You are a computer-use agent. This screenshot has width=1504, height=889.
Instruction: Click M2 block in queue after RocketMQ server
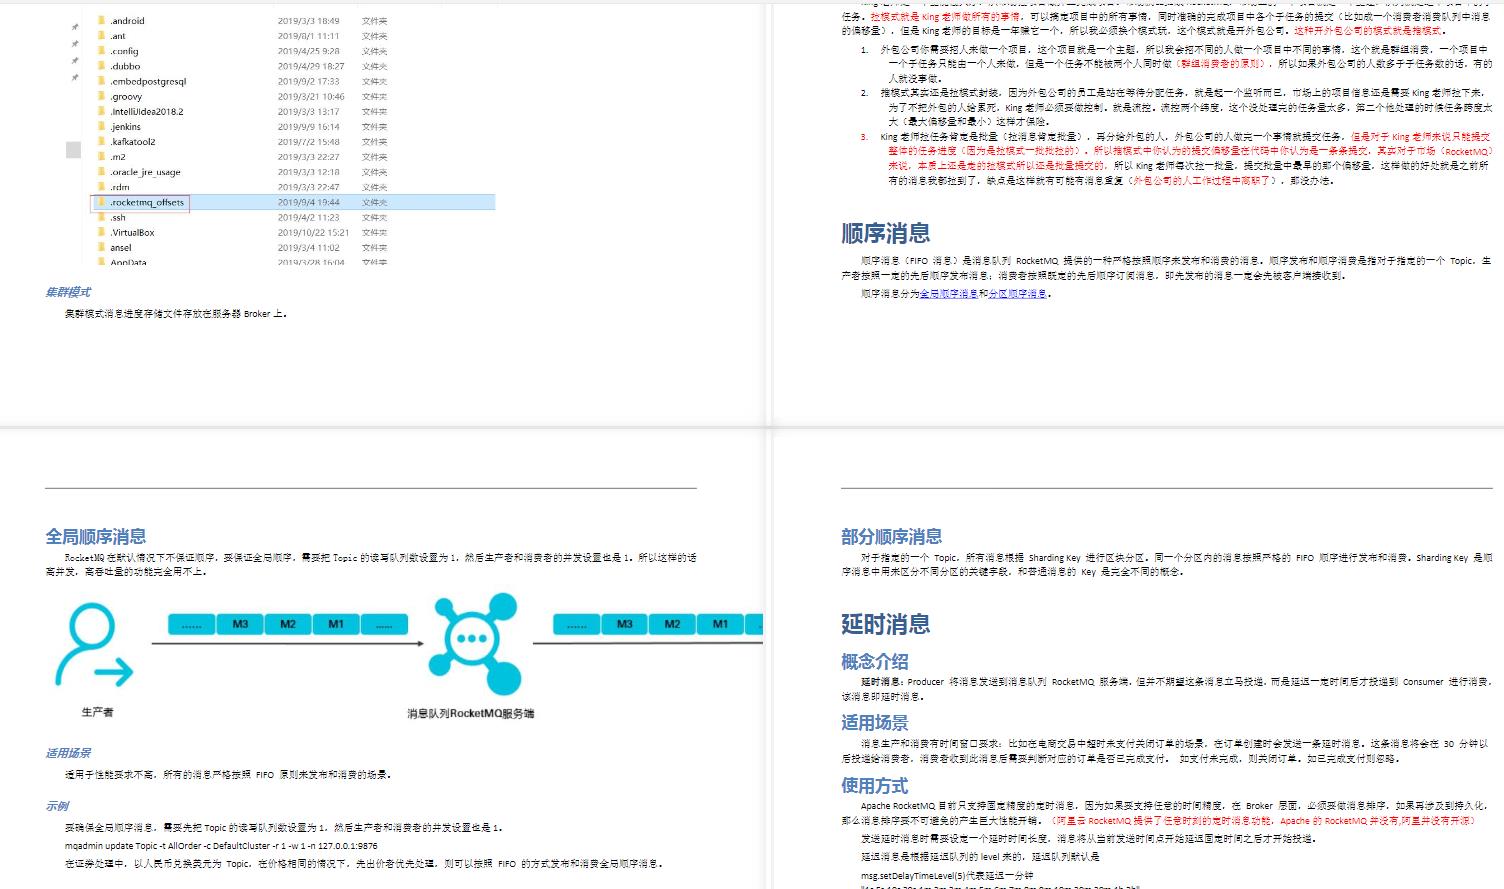pyautogui.click(x=672, y=624)
